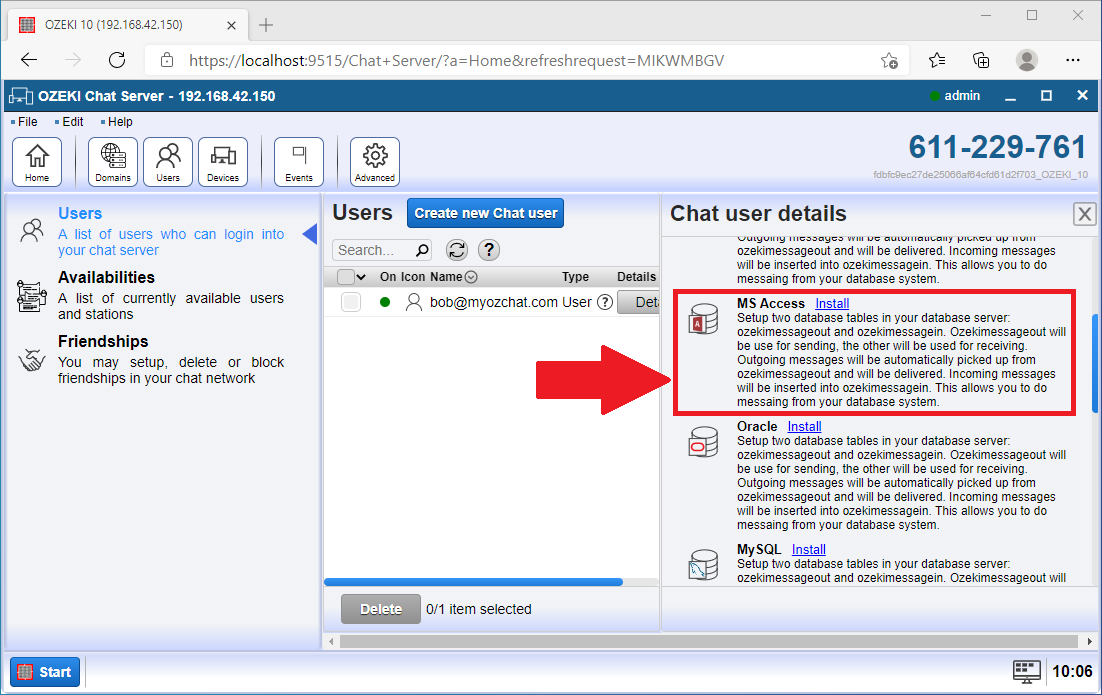
Task: Open the Friendships handshake icon
Action: [31, 360]
